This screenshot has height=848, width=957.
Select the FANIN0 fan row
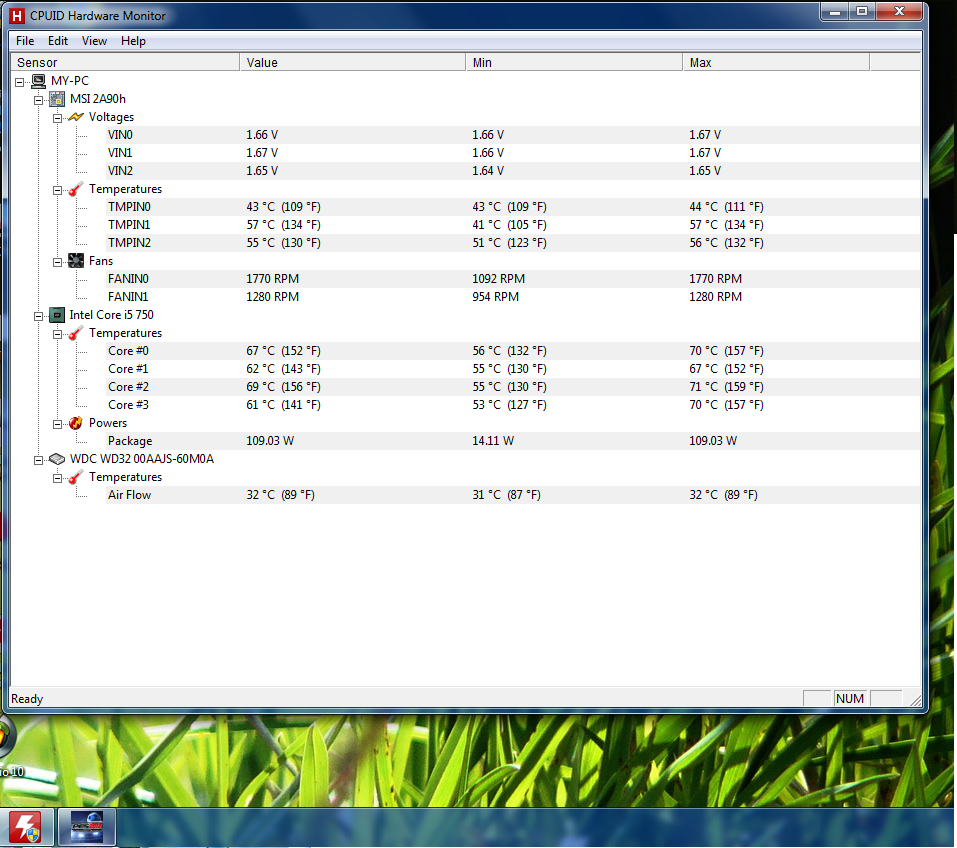click(x=513, y=279)
